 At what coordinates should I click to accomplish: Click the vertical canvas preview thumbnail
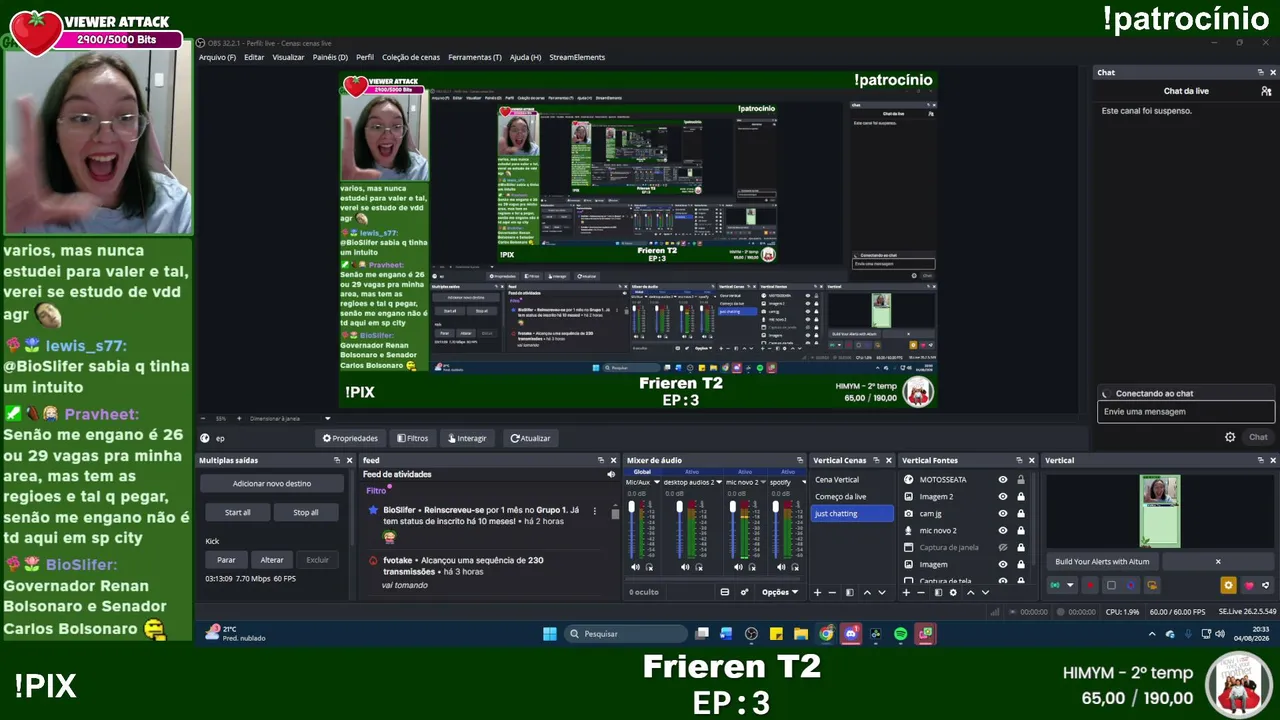point(1160,511)
